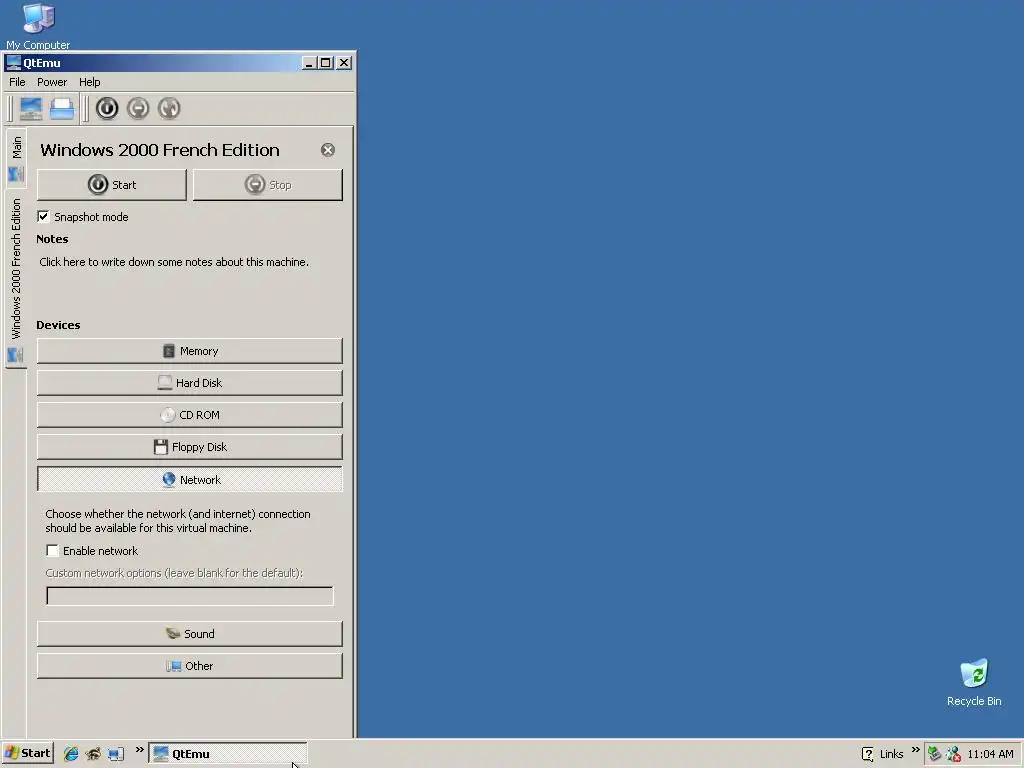Expand the Sound device section
Viewport: 1024px width, 768px height.
point(189,633)
